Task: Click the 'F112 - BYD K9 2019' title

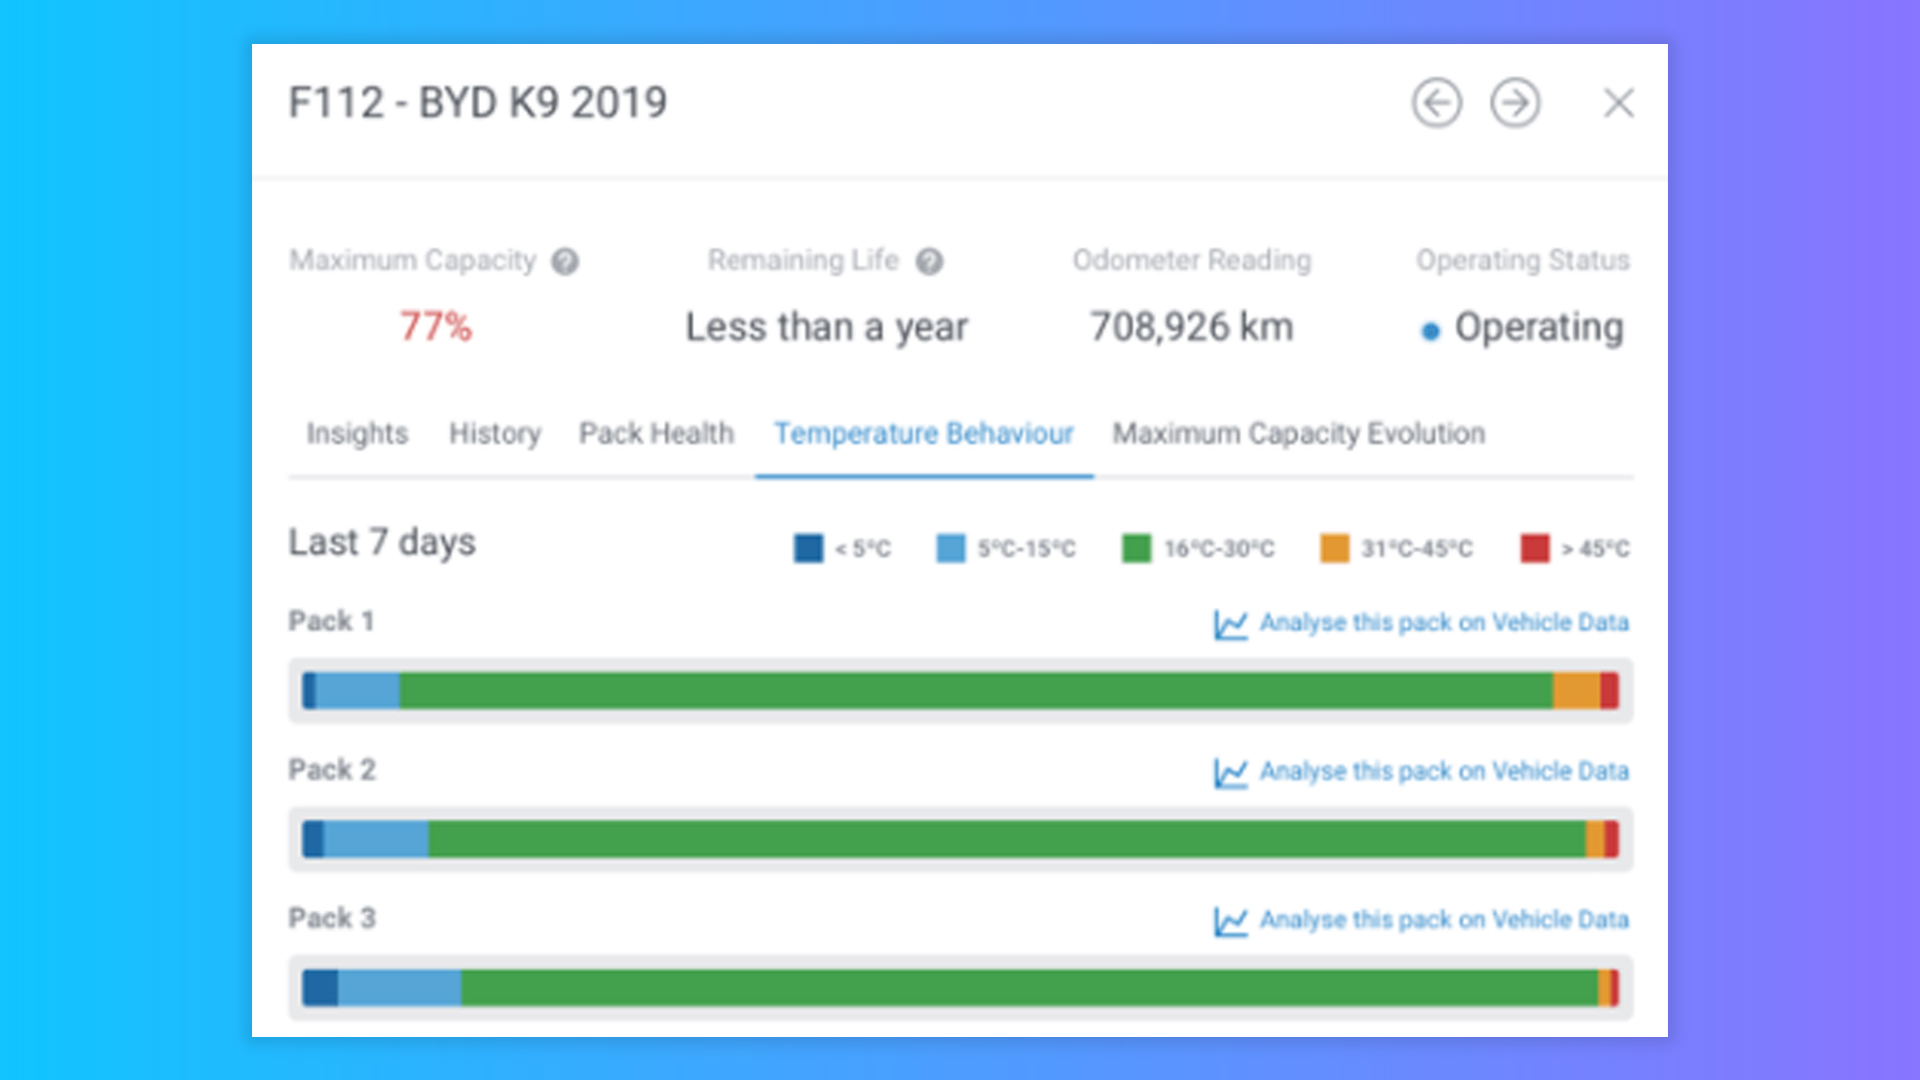Action: (x=478, y=103)
